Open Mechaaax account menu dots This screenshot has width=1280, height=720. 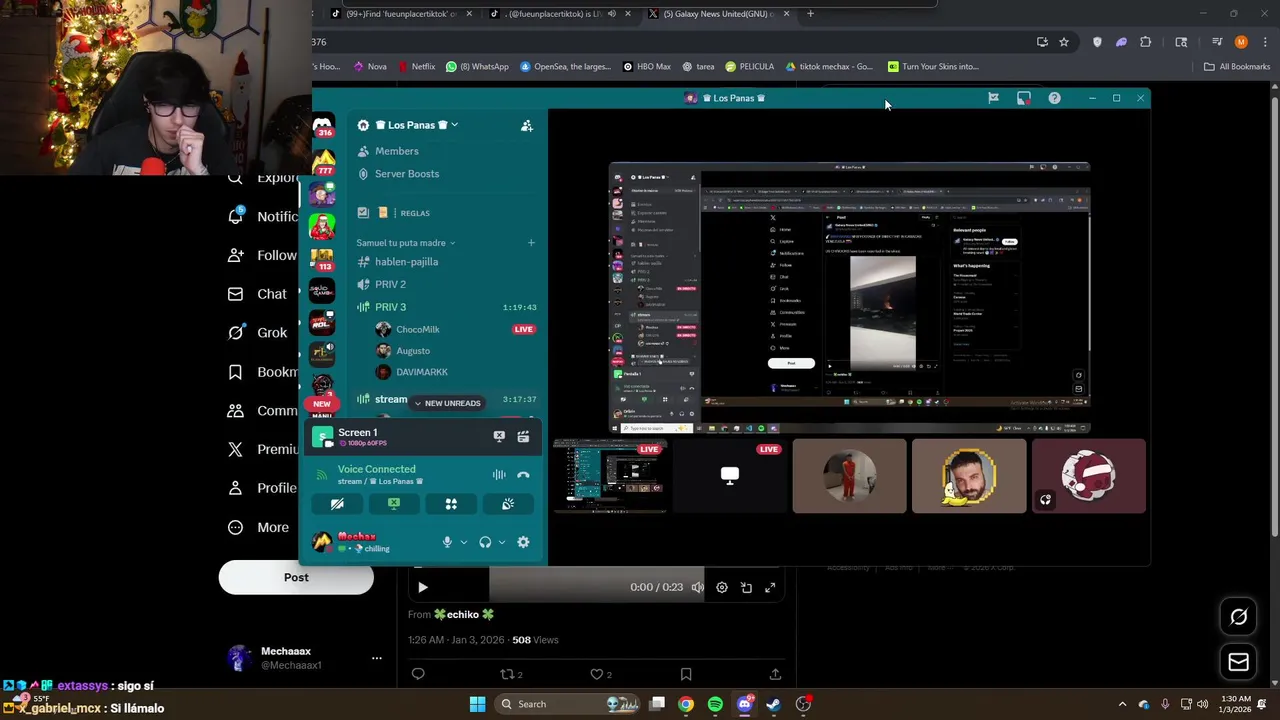pyautogui.click(x=377, y=658)
